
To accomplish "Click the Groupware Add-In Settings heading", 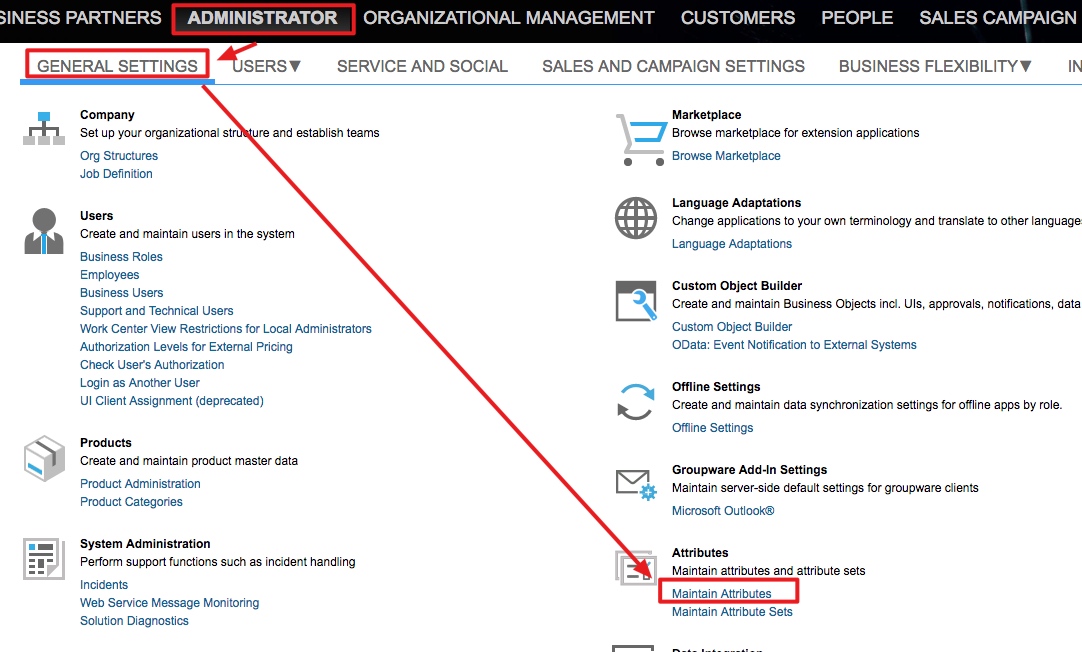I will coord(749,469).
